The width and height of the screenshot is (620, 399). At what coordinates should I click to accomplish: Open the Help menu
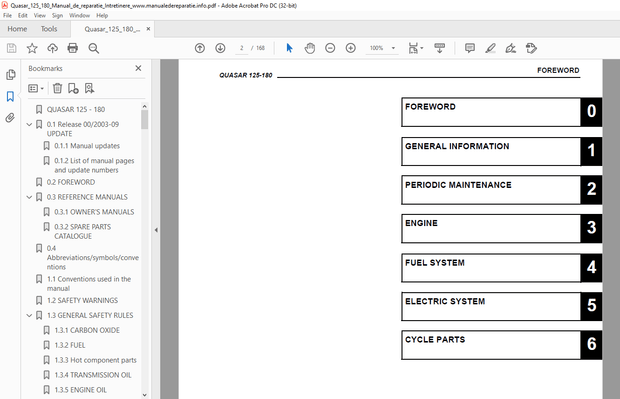click(102, 15)
